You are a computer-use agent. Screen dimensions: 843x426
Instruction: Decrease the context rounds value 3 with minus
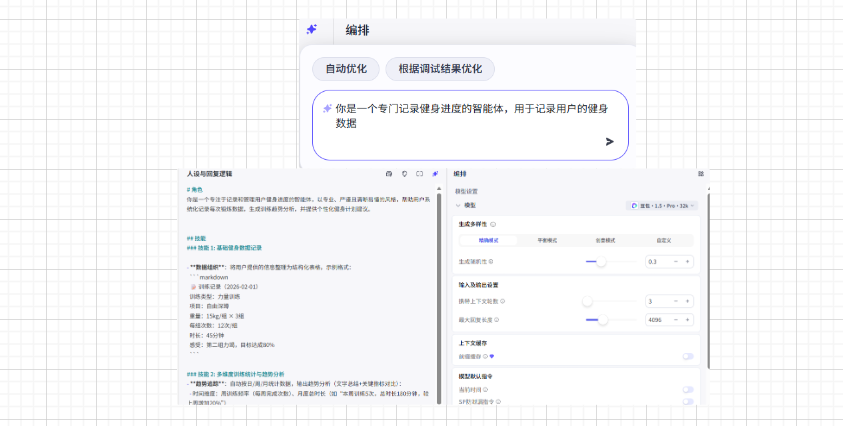(x=676, y=301)
